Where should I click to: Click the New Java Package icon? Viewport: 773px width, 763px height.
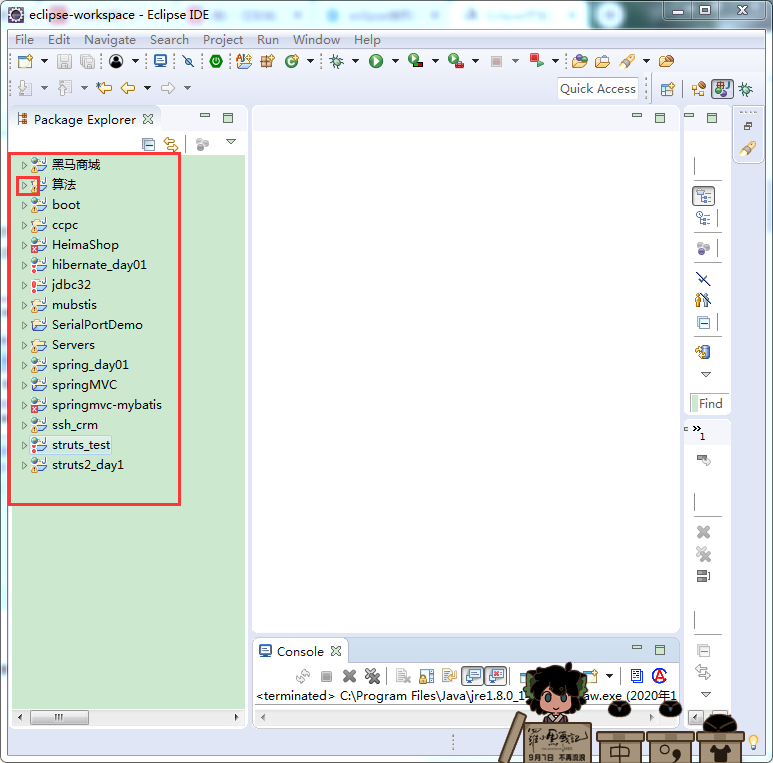pyautogui.click(x=267, y=61)
